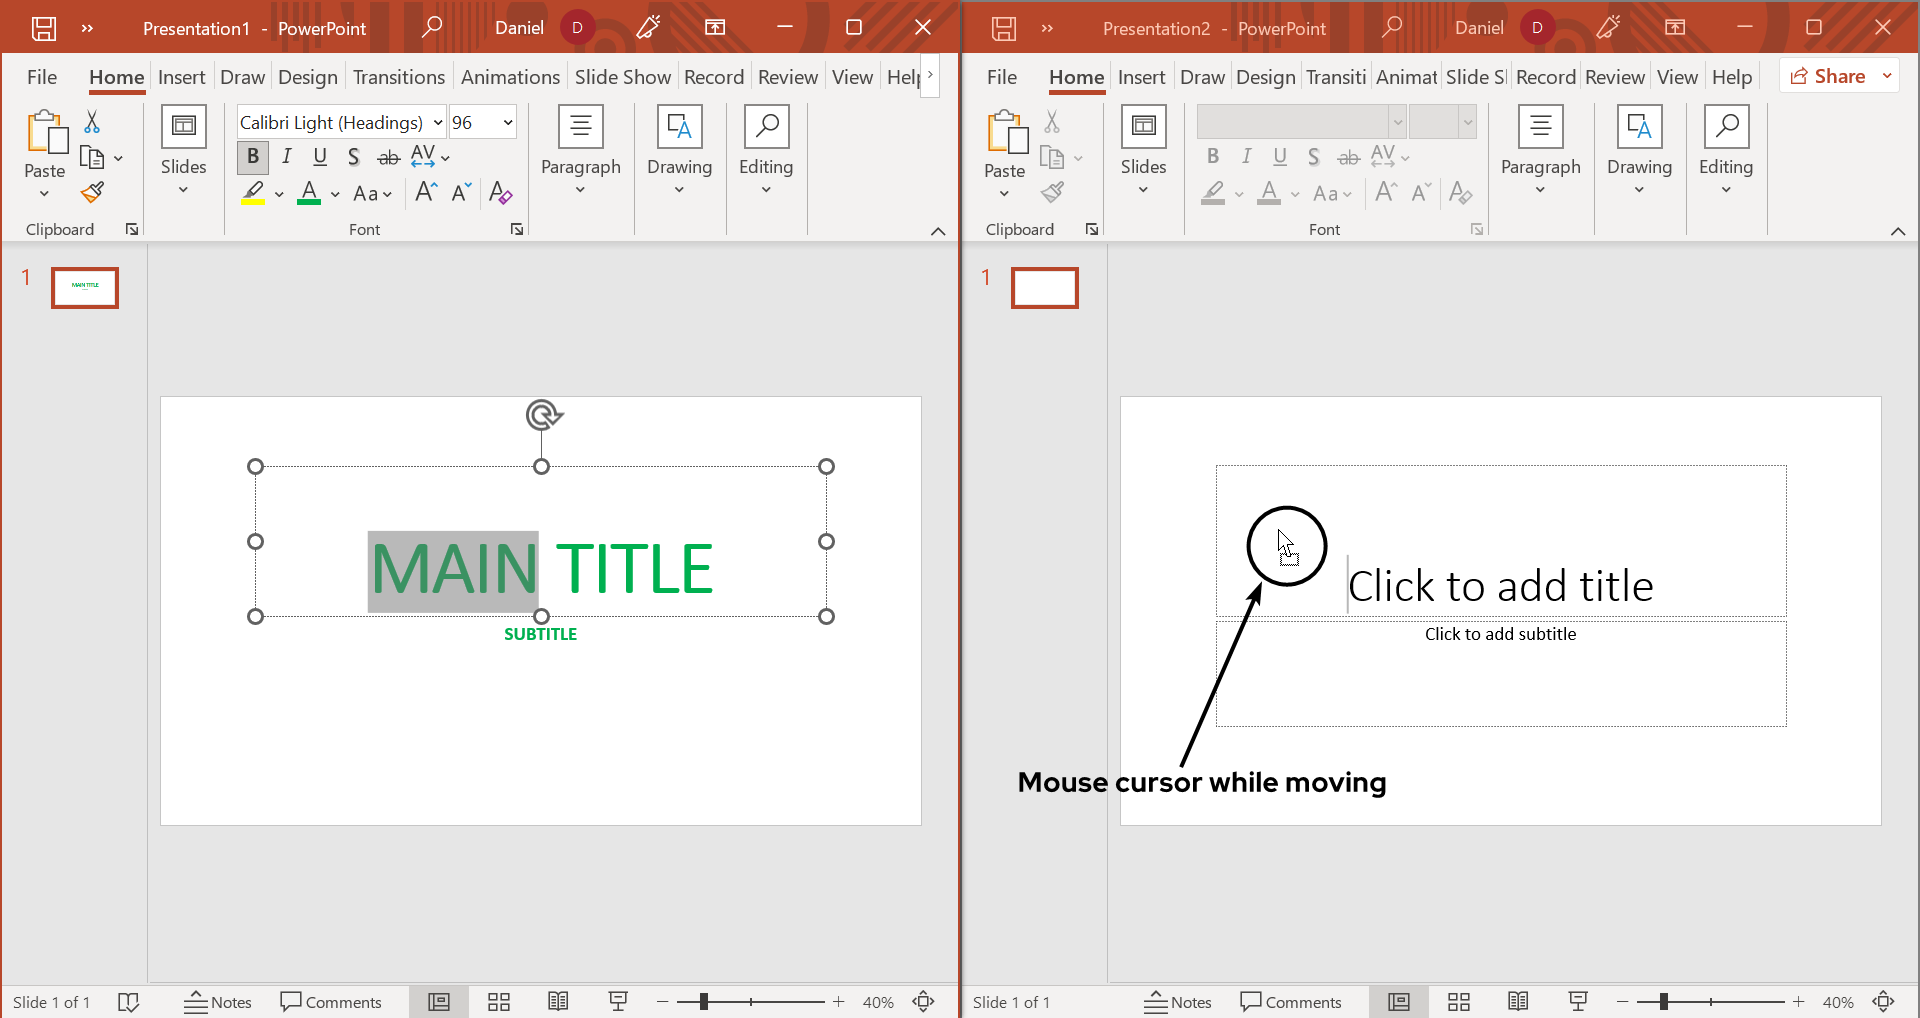
Task: Open the font name dropdown Calibri Light
Action: (x=438, y=123)
